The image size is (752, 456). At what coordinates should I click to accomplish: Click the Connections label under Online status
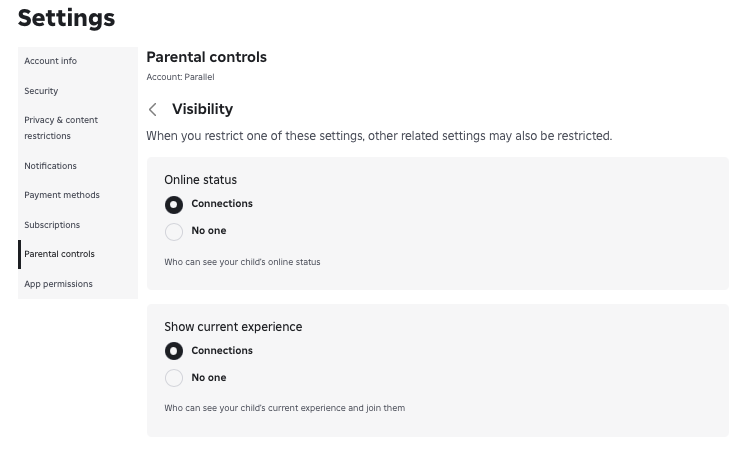coord(222,204)
